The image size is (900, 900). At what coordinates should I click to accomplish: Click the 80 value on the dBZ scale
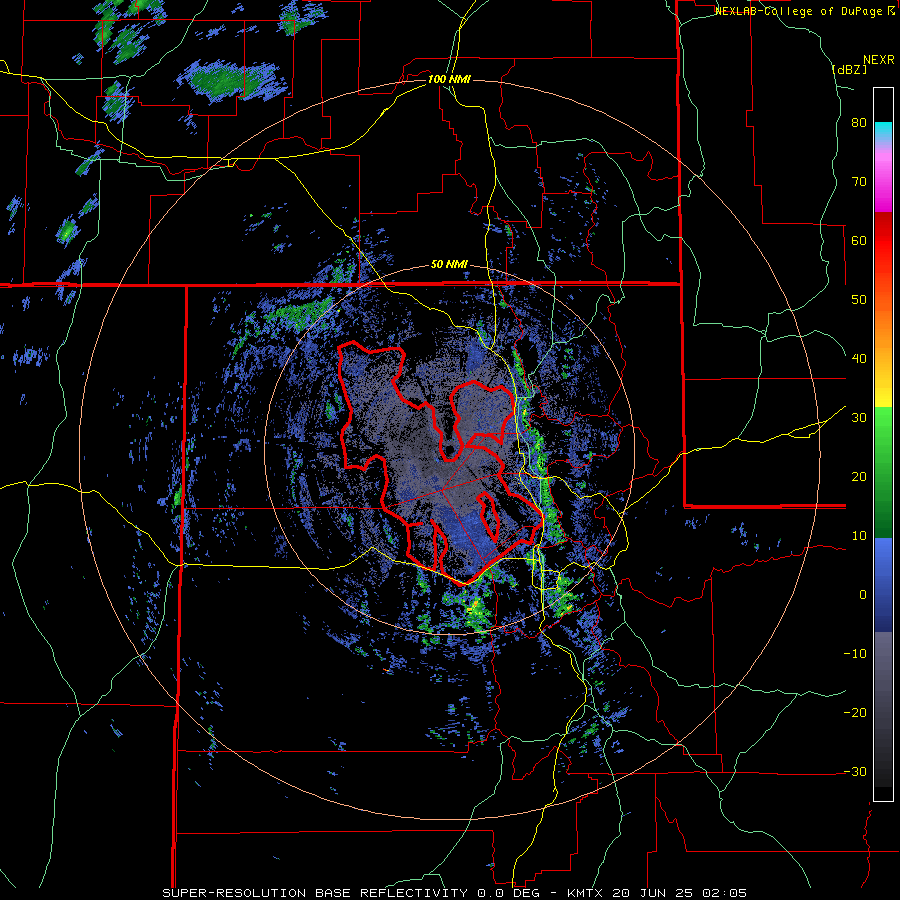[859, 123]
